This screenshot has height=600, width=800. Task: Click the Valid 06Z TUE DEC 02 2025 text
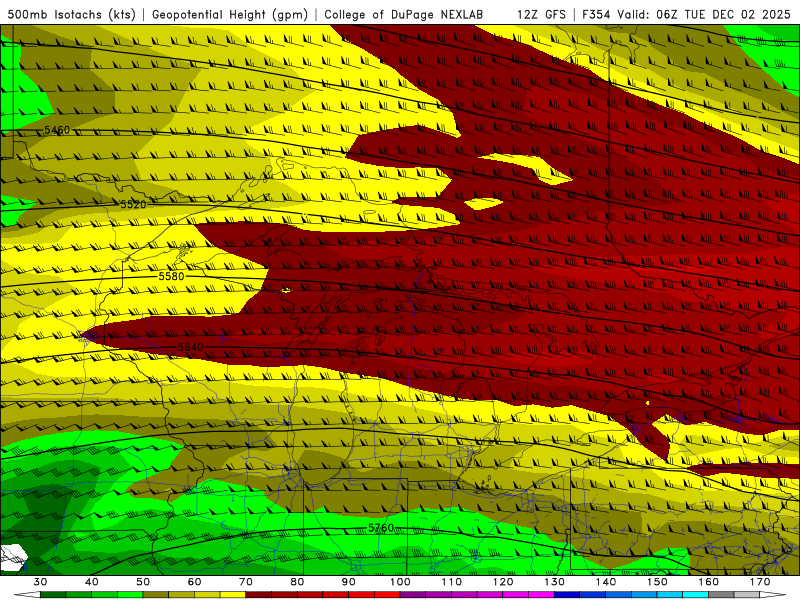click(704, 14)
